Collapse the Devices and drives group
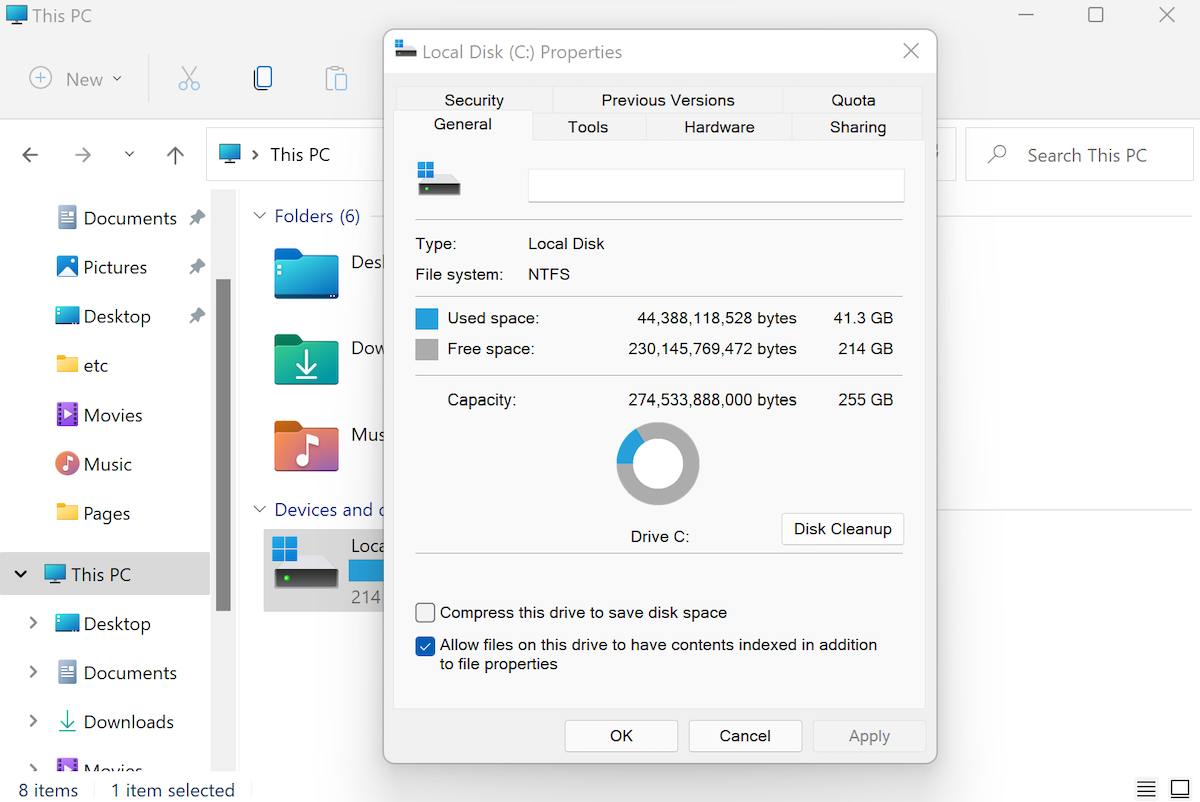Image resolution: width=1200 pixels, height=802 pixels. coord(260,510)
